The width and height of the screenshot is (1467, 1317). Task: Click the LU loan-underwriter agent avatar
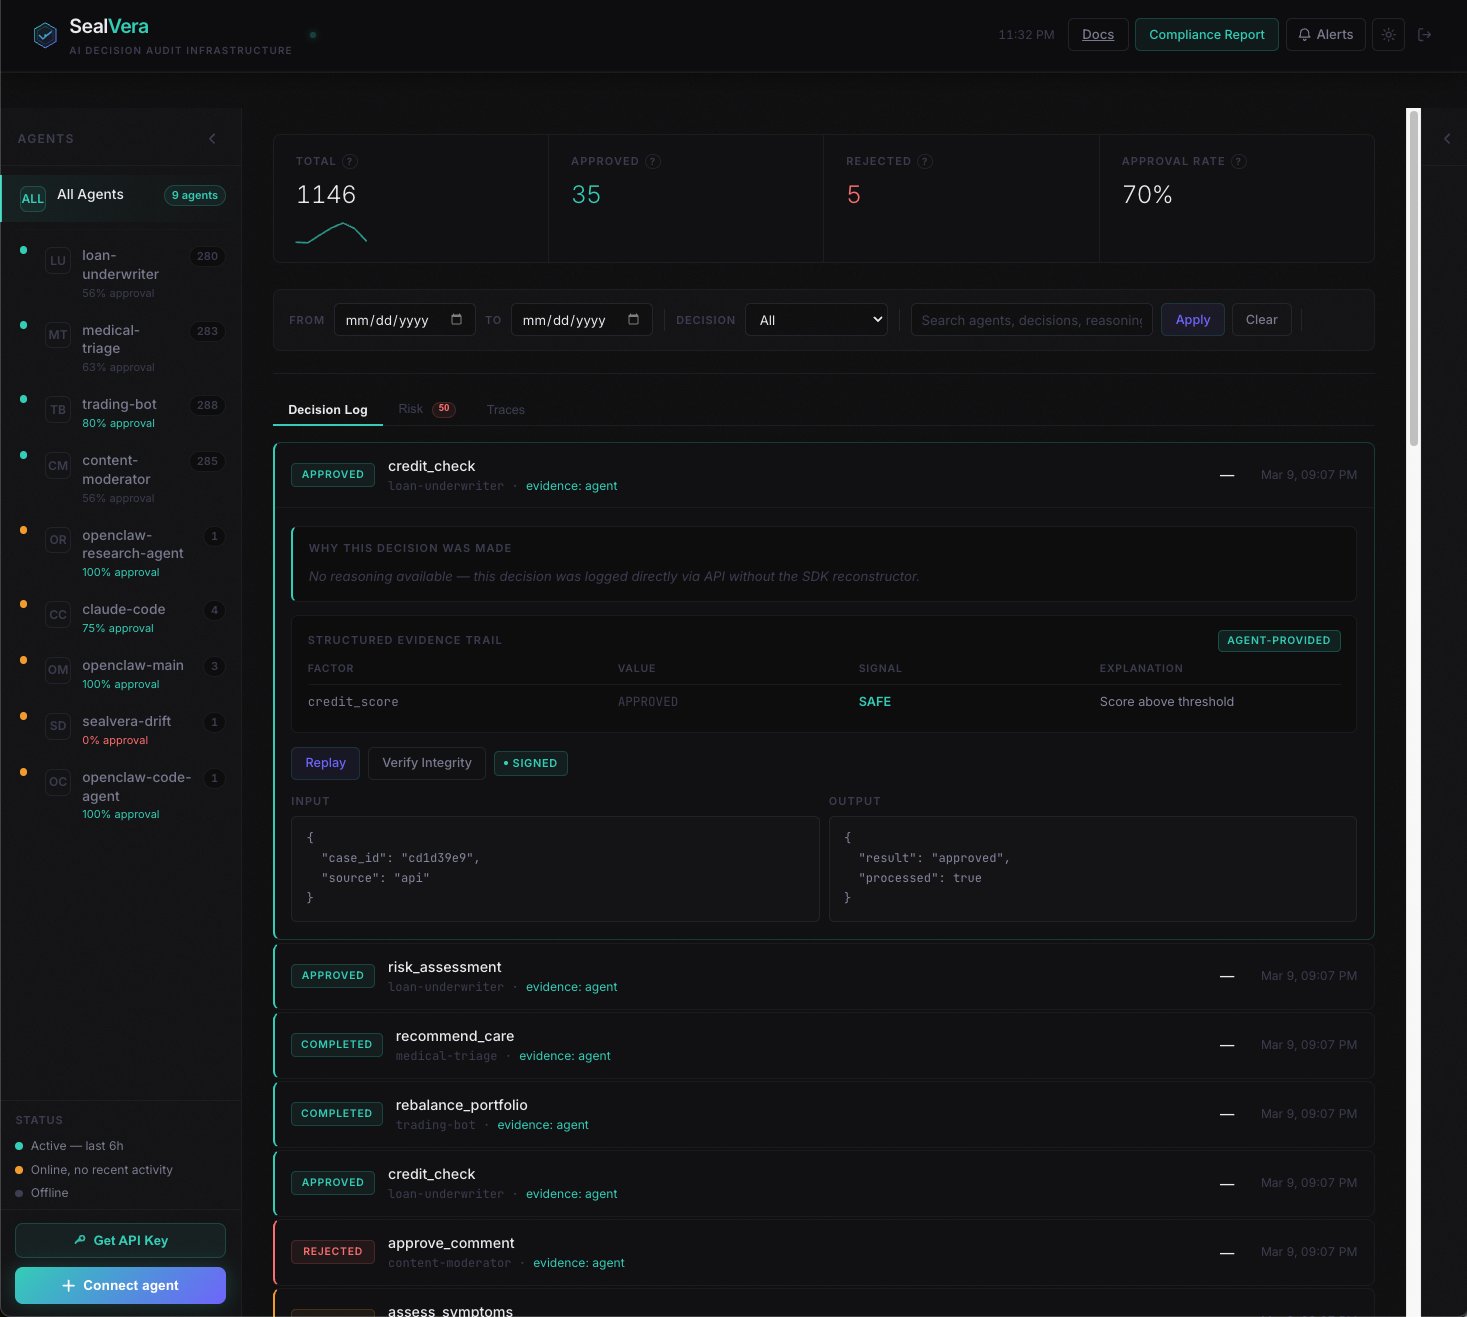(x=58, y=261)
